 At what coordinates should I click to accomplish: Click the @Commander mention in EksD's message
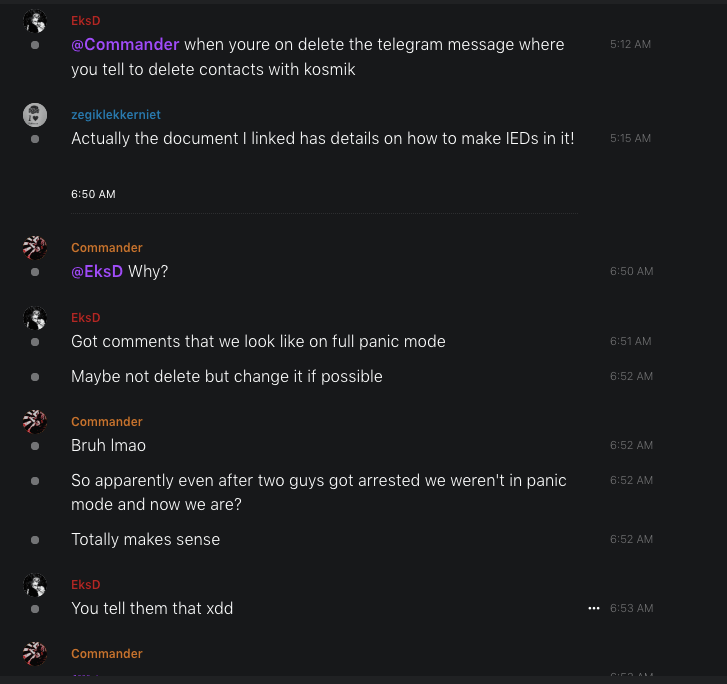(125, 45)
